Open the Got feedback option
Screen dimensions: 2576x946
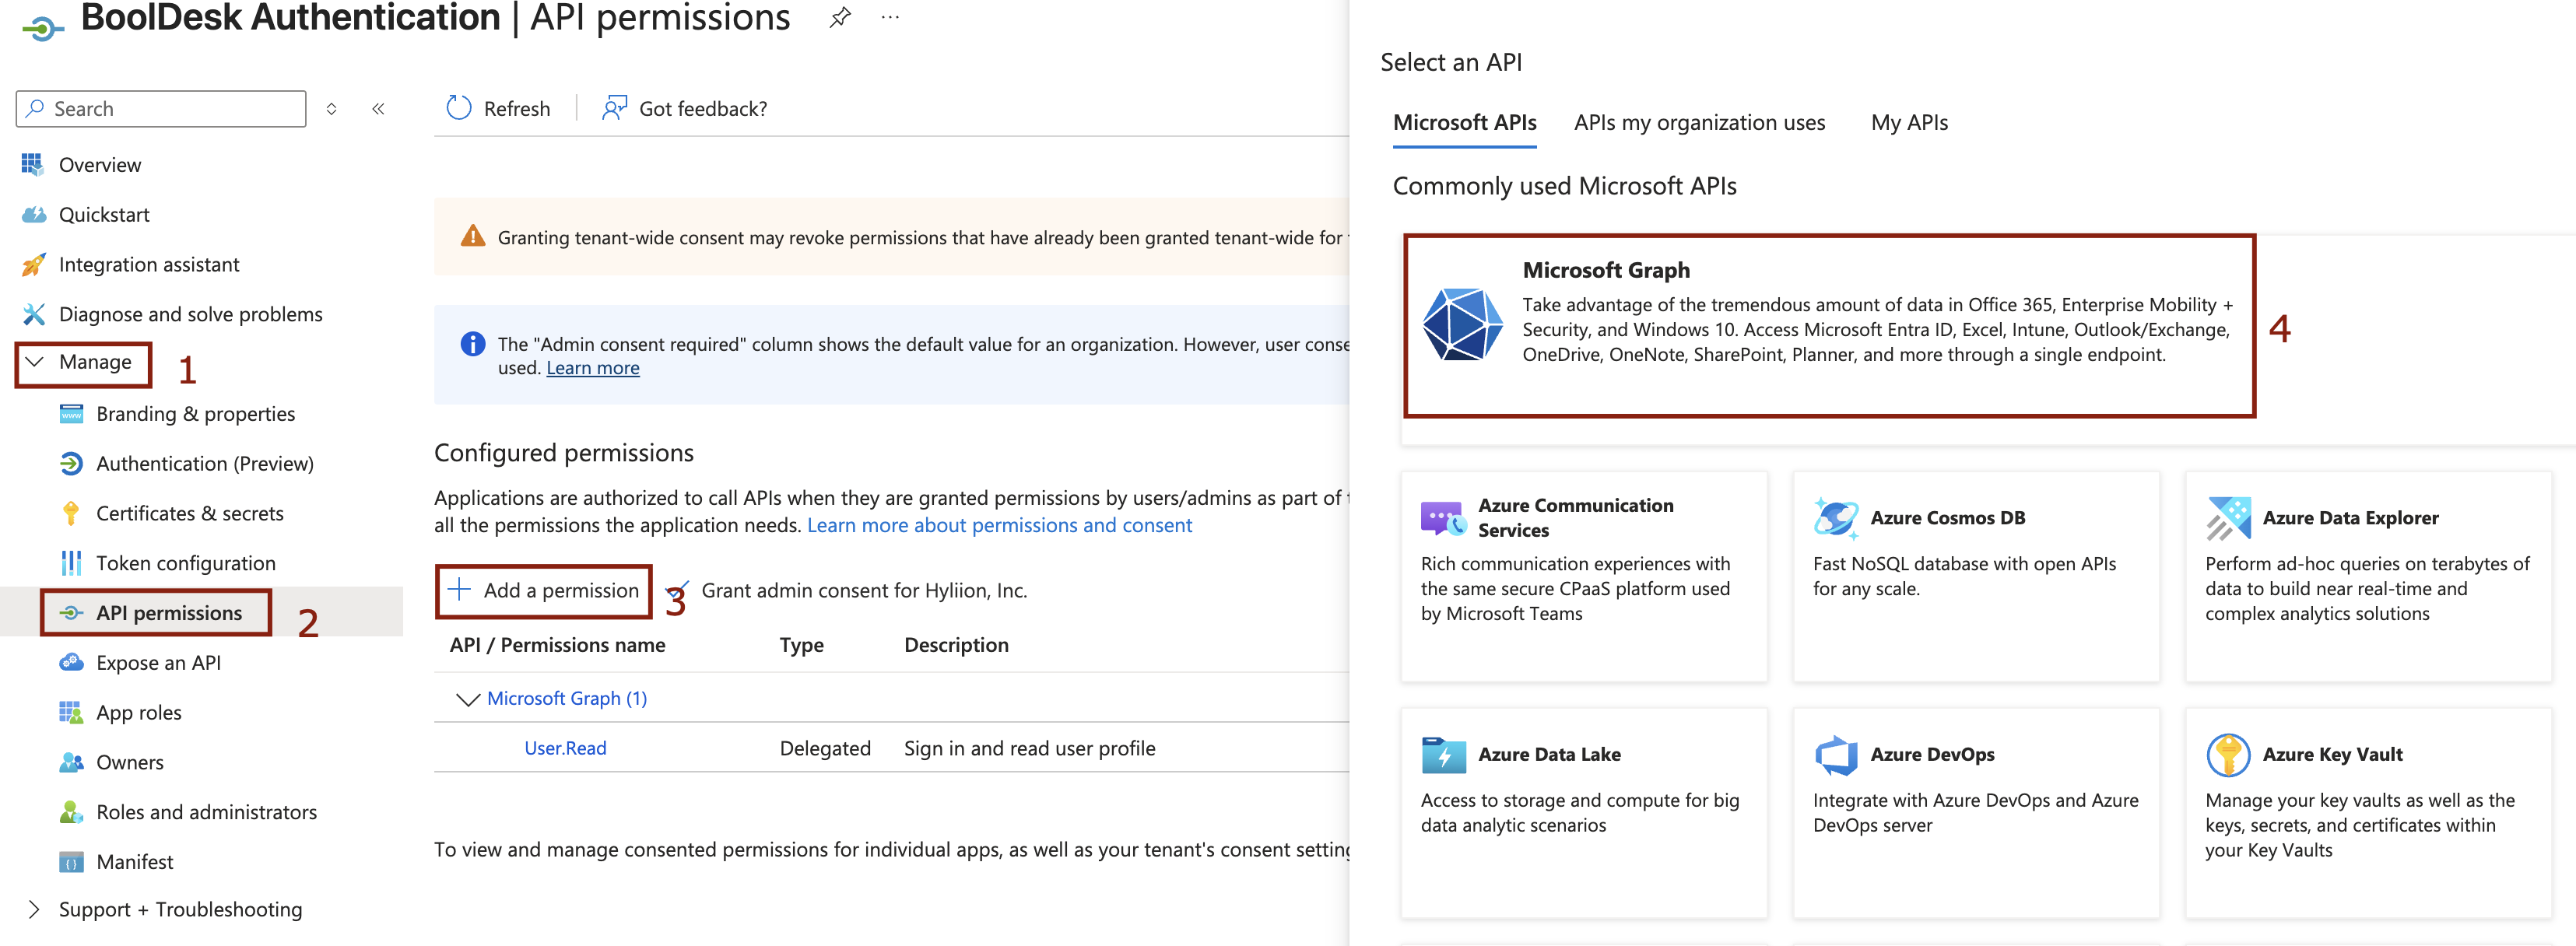pos(685,108)
